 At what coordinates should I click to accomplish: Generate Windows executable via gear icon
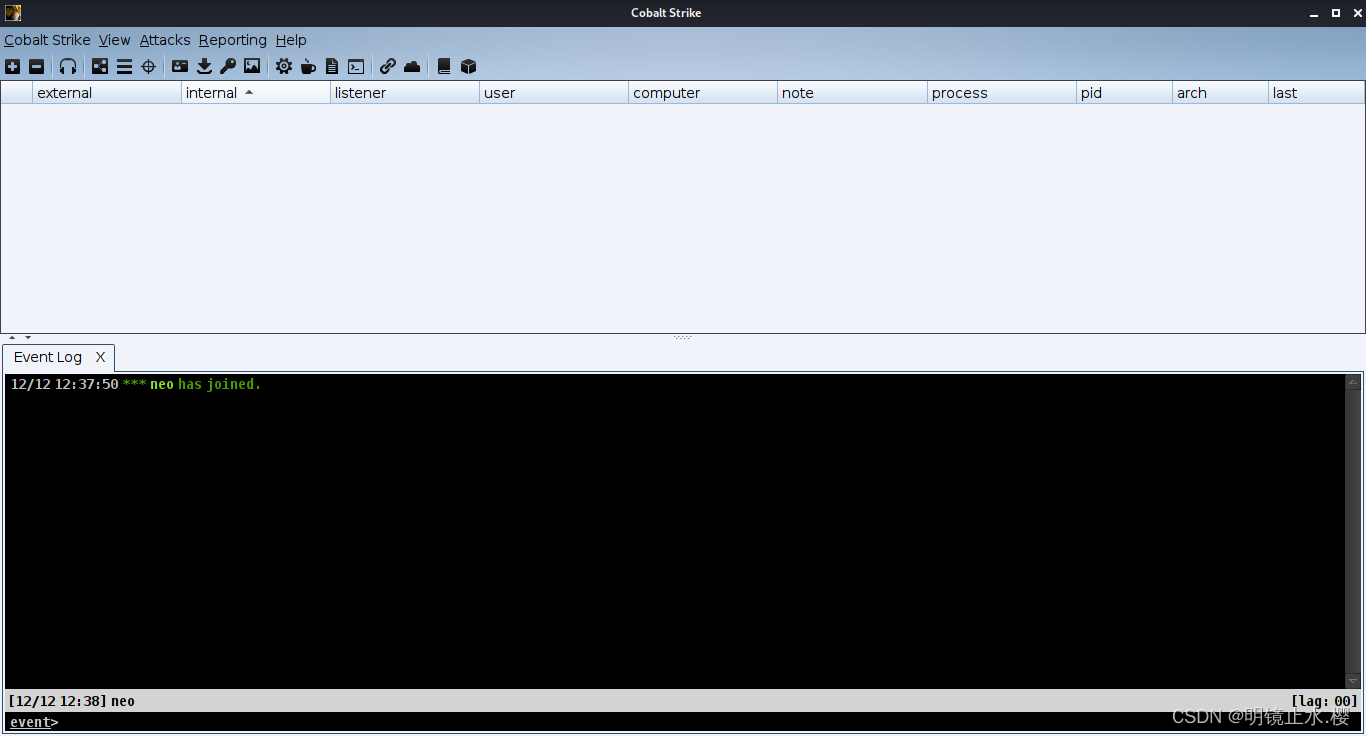click(284, 67)
